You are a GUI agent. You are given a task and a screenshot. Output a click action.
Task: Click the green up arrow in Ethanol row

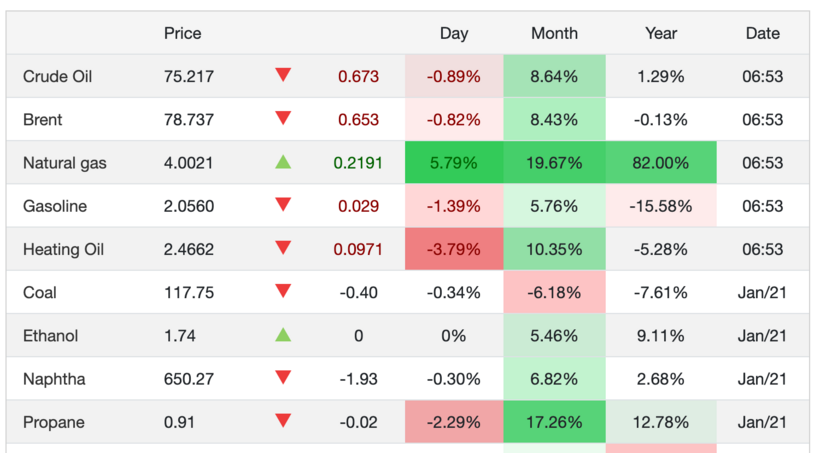(x=283, y=334)
